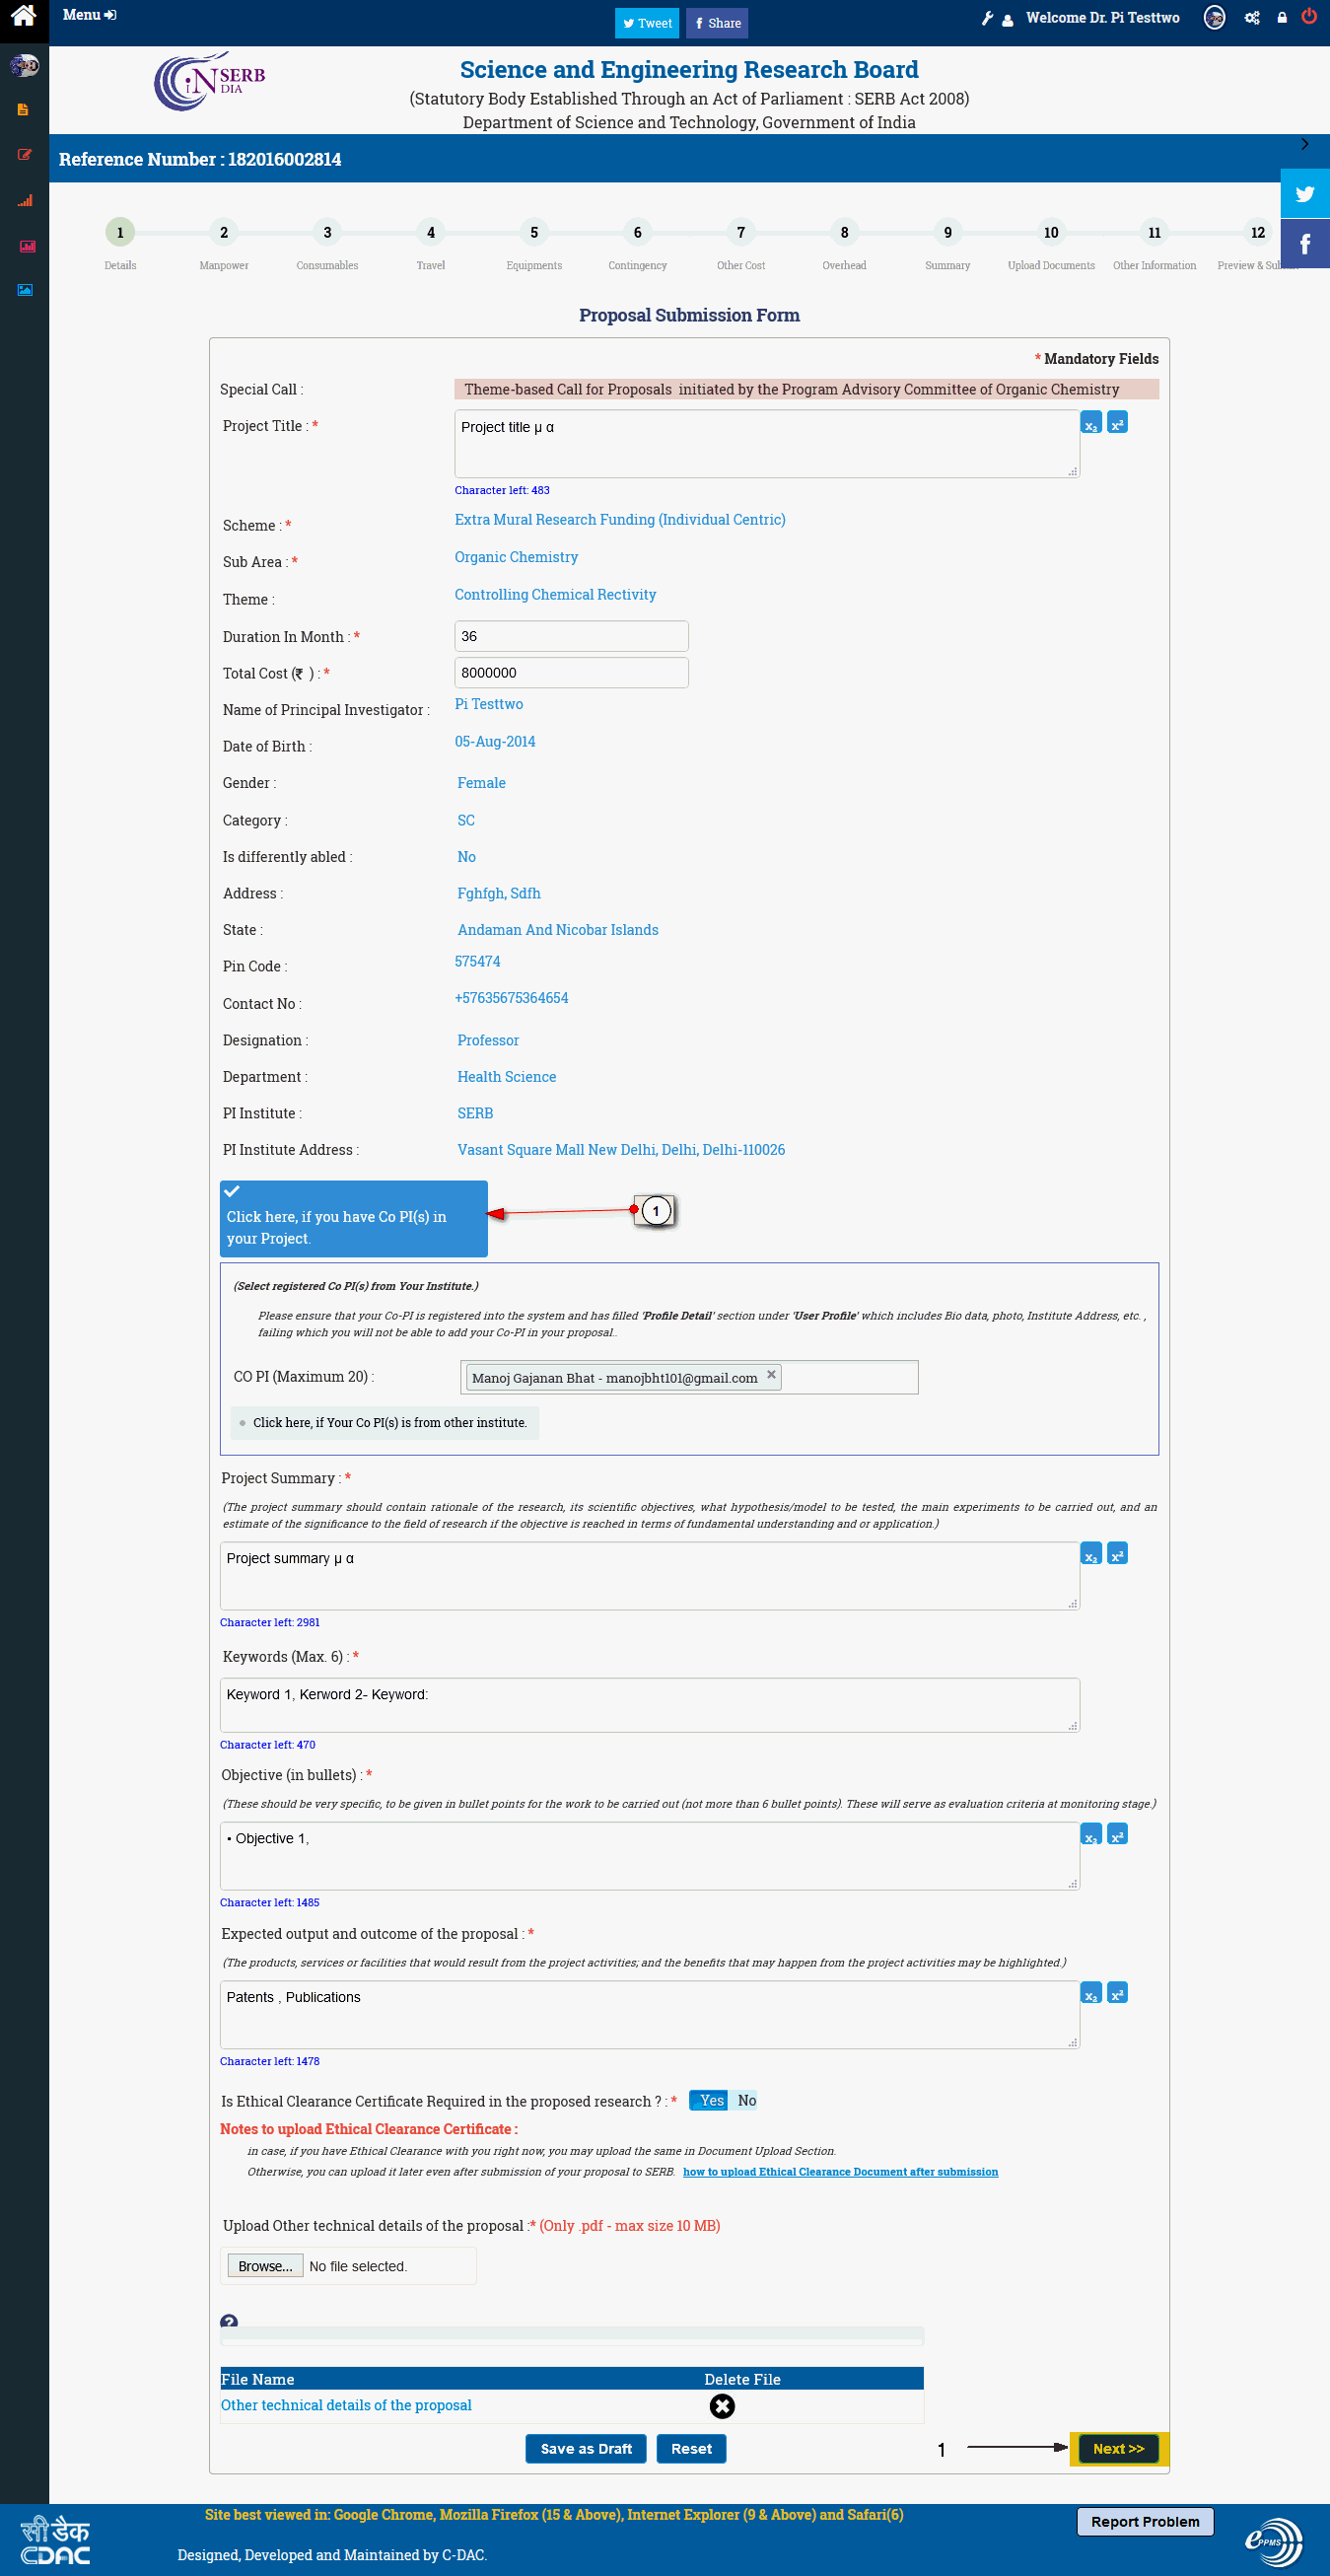Click the Objective text area
Image resolution: width=1330 pixels, height=2576 pixels.
click(x=649, y=1856)
